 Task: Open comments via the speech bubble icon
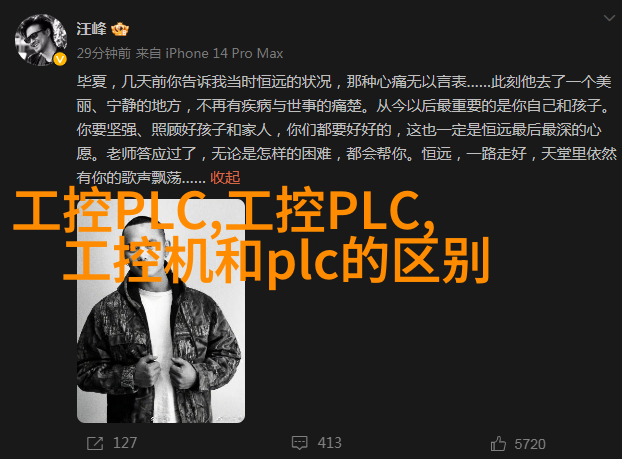(x=299, y=443)
